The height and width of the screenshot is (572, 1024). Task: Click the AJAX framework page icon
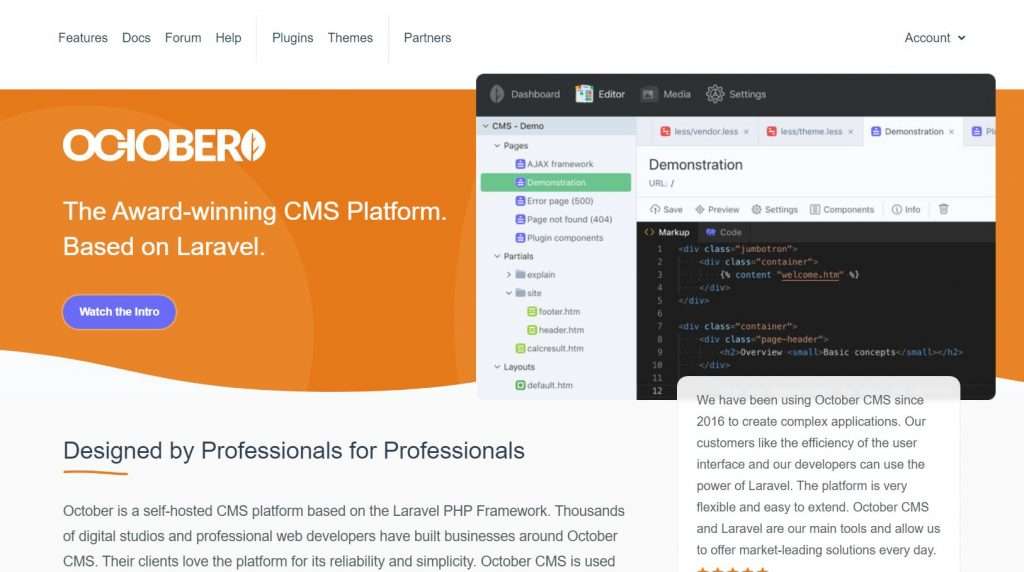pos(520,164)
